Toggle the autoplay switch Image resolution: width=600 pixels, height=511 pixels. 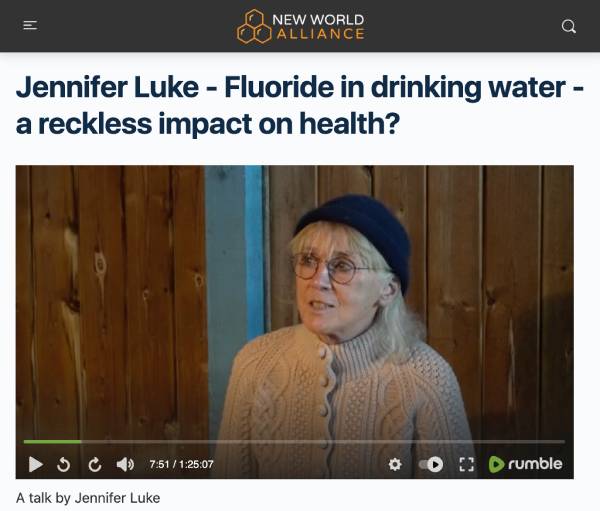click(431, 464)
